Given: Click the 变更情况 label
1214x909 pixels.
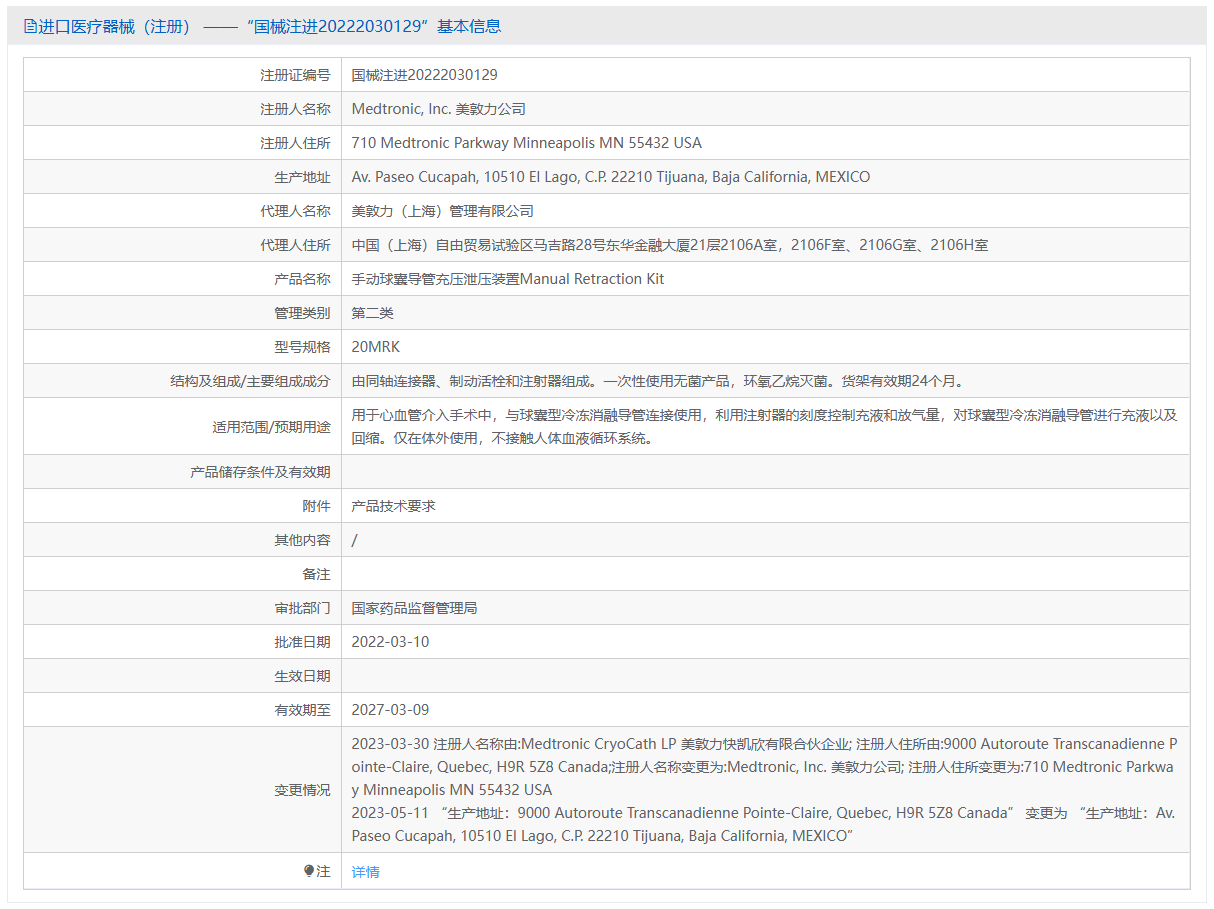Looking at the screenshot, I should [302, 790].
